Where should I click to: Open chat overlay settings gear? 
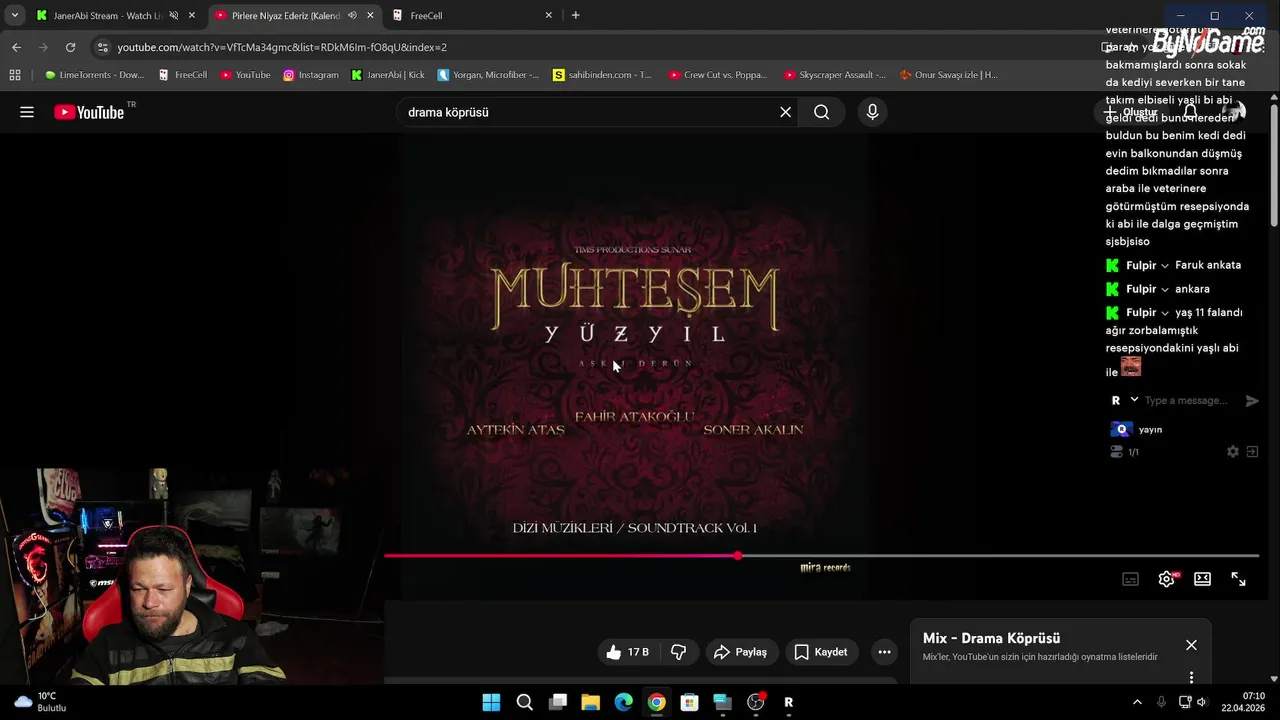pyautogui.click(x=1233, y=452)
